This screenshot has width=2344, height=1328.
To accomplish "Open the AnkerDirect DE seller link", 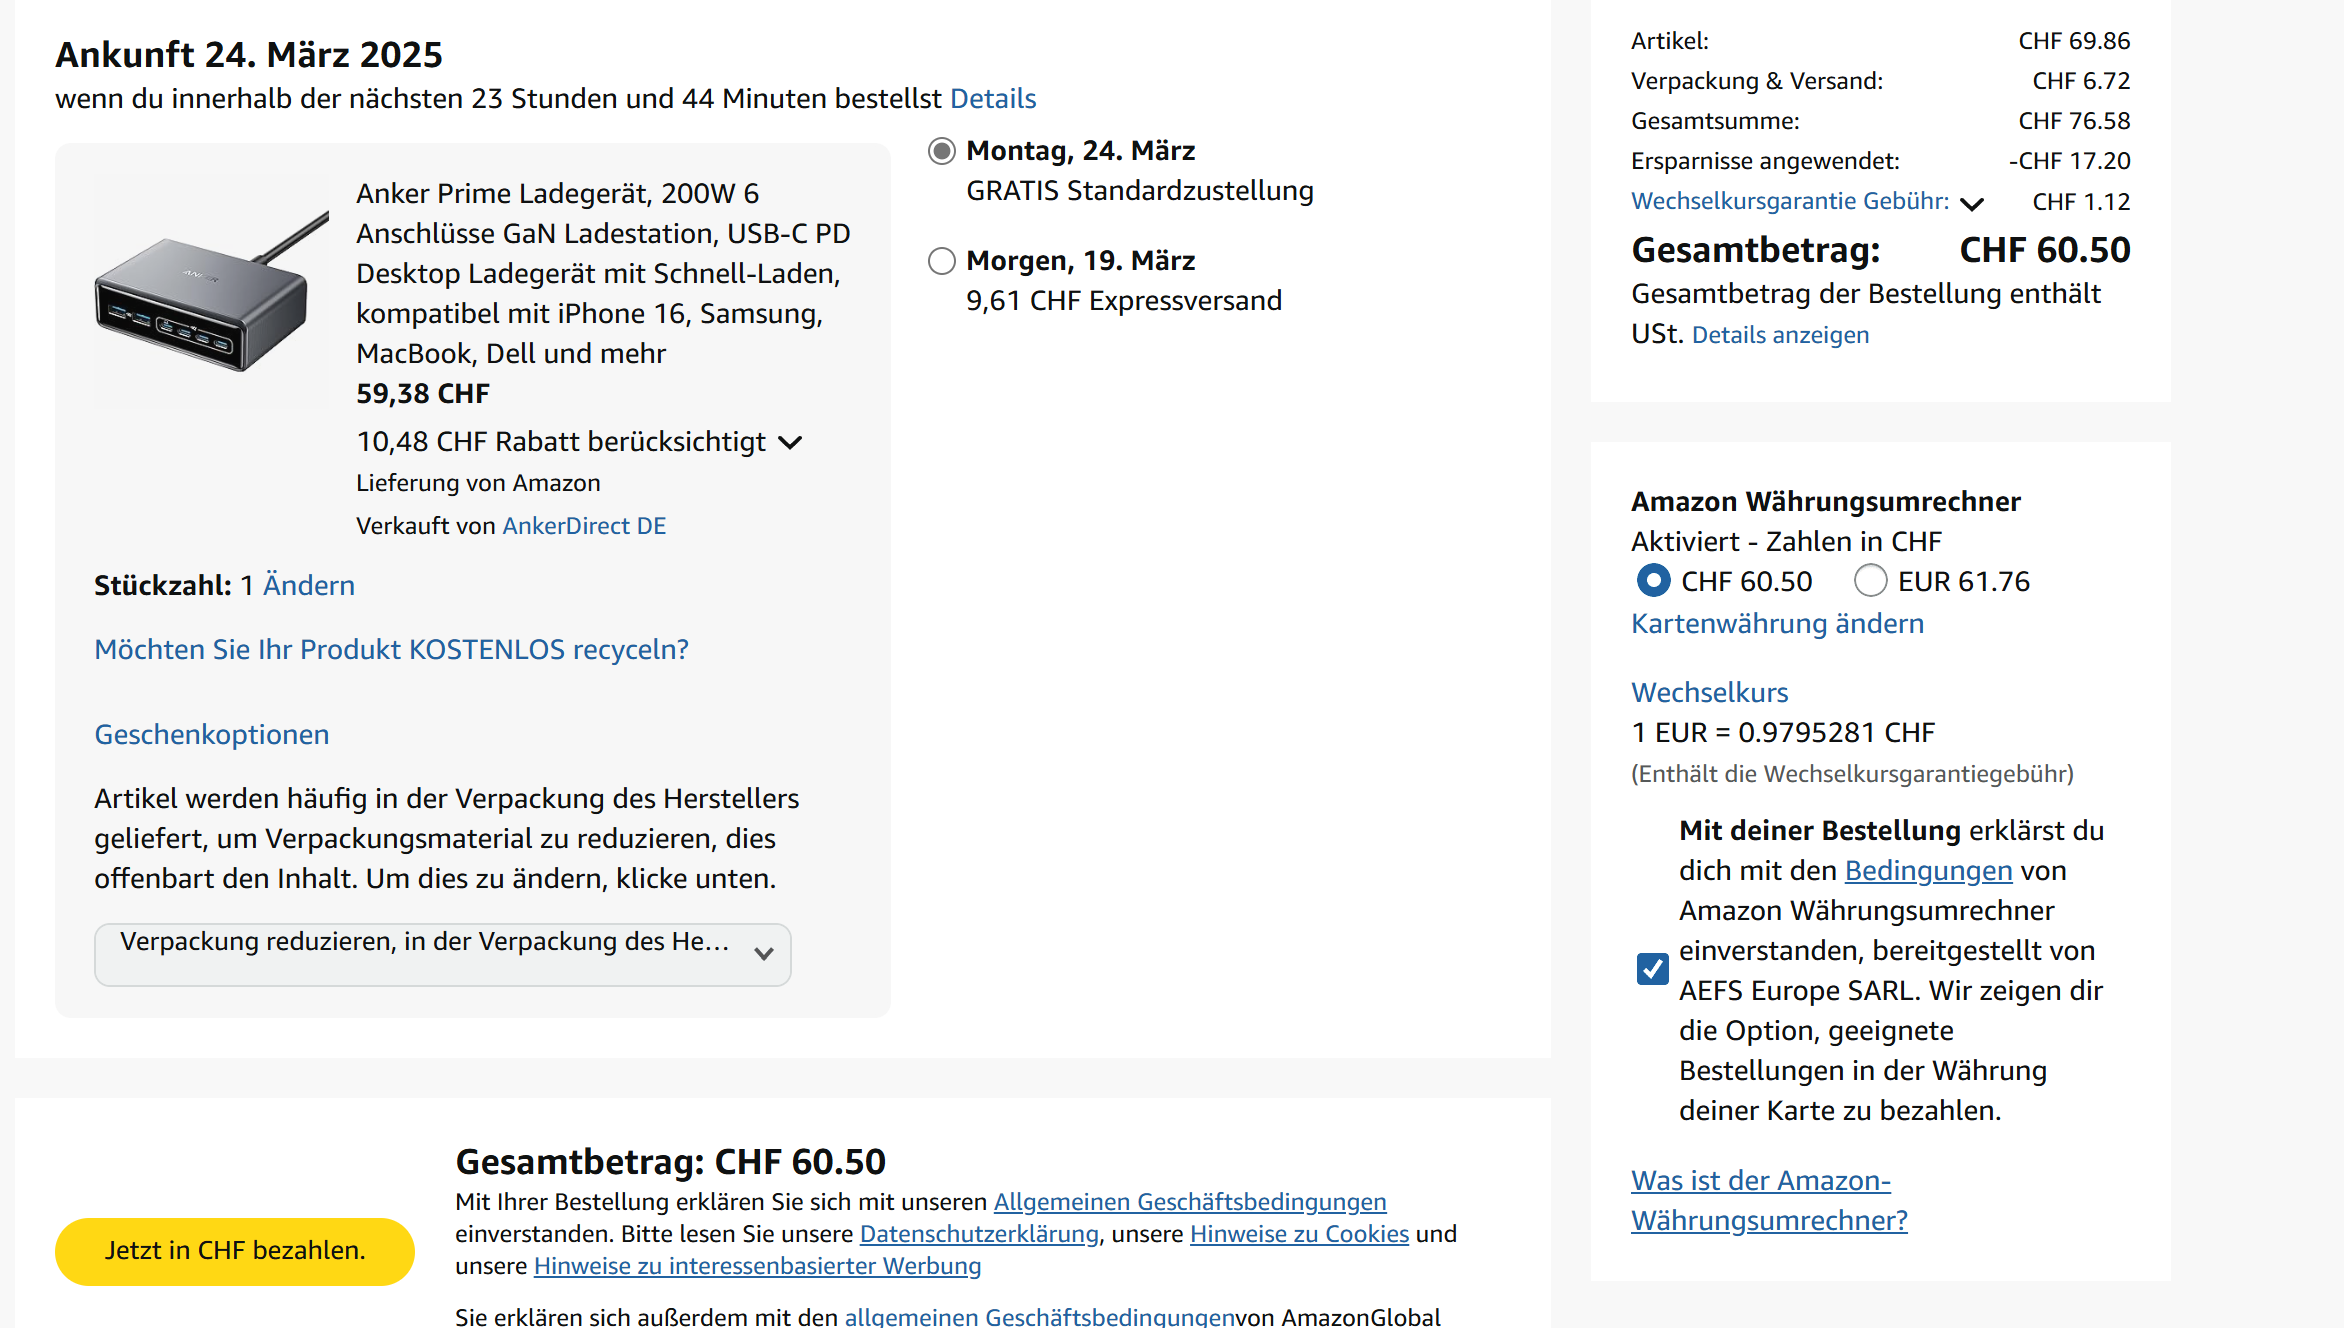I will tap(584, 526).
